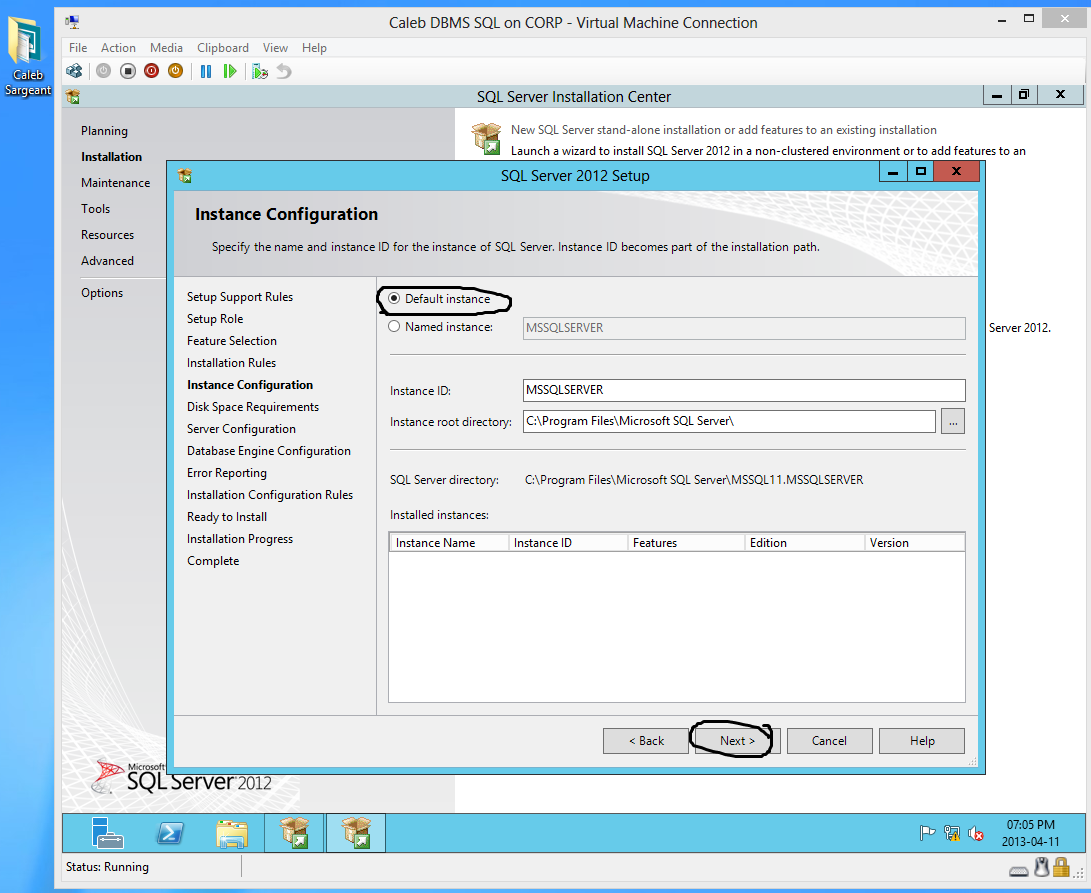Screen dimensions: 1091x893
Task: Open the Options section
Action: (x=102, y=292)
